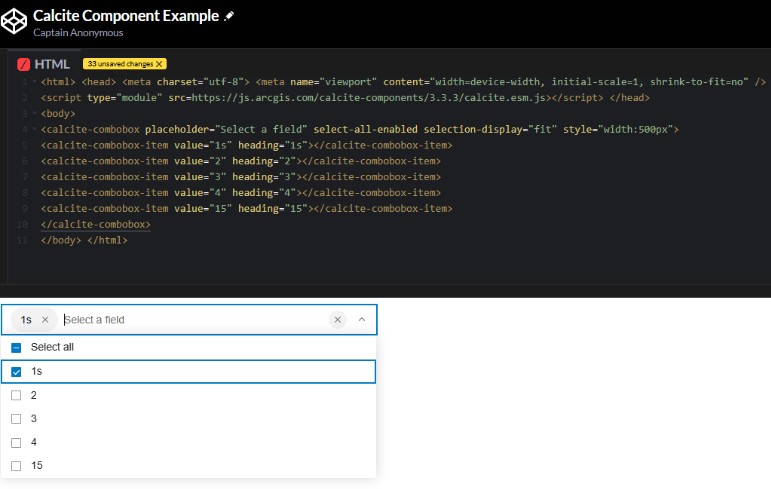The image size is (771, 489).
Task: Click the CodePen logo icon
Action: pos(14,21)
